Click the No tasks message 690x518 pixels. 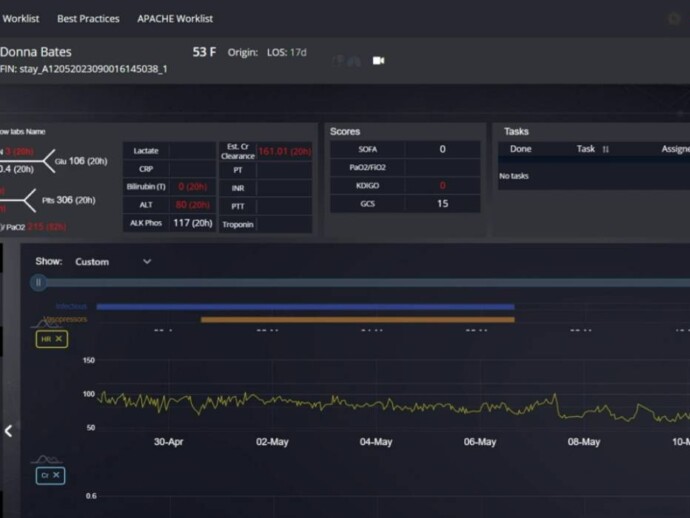click(514, 176)
